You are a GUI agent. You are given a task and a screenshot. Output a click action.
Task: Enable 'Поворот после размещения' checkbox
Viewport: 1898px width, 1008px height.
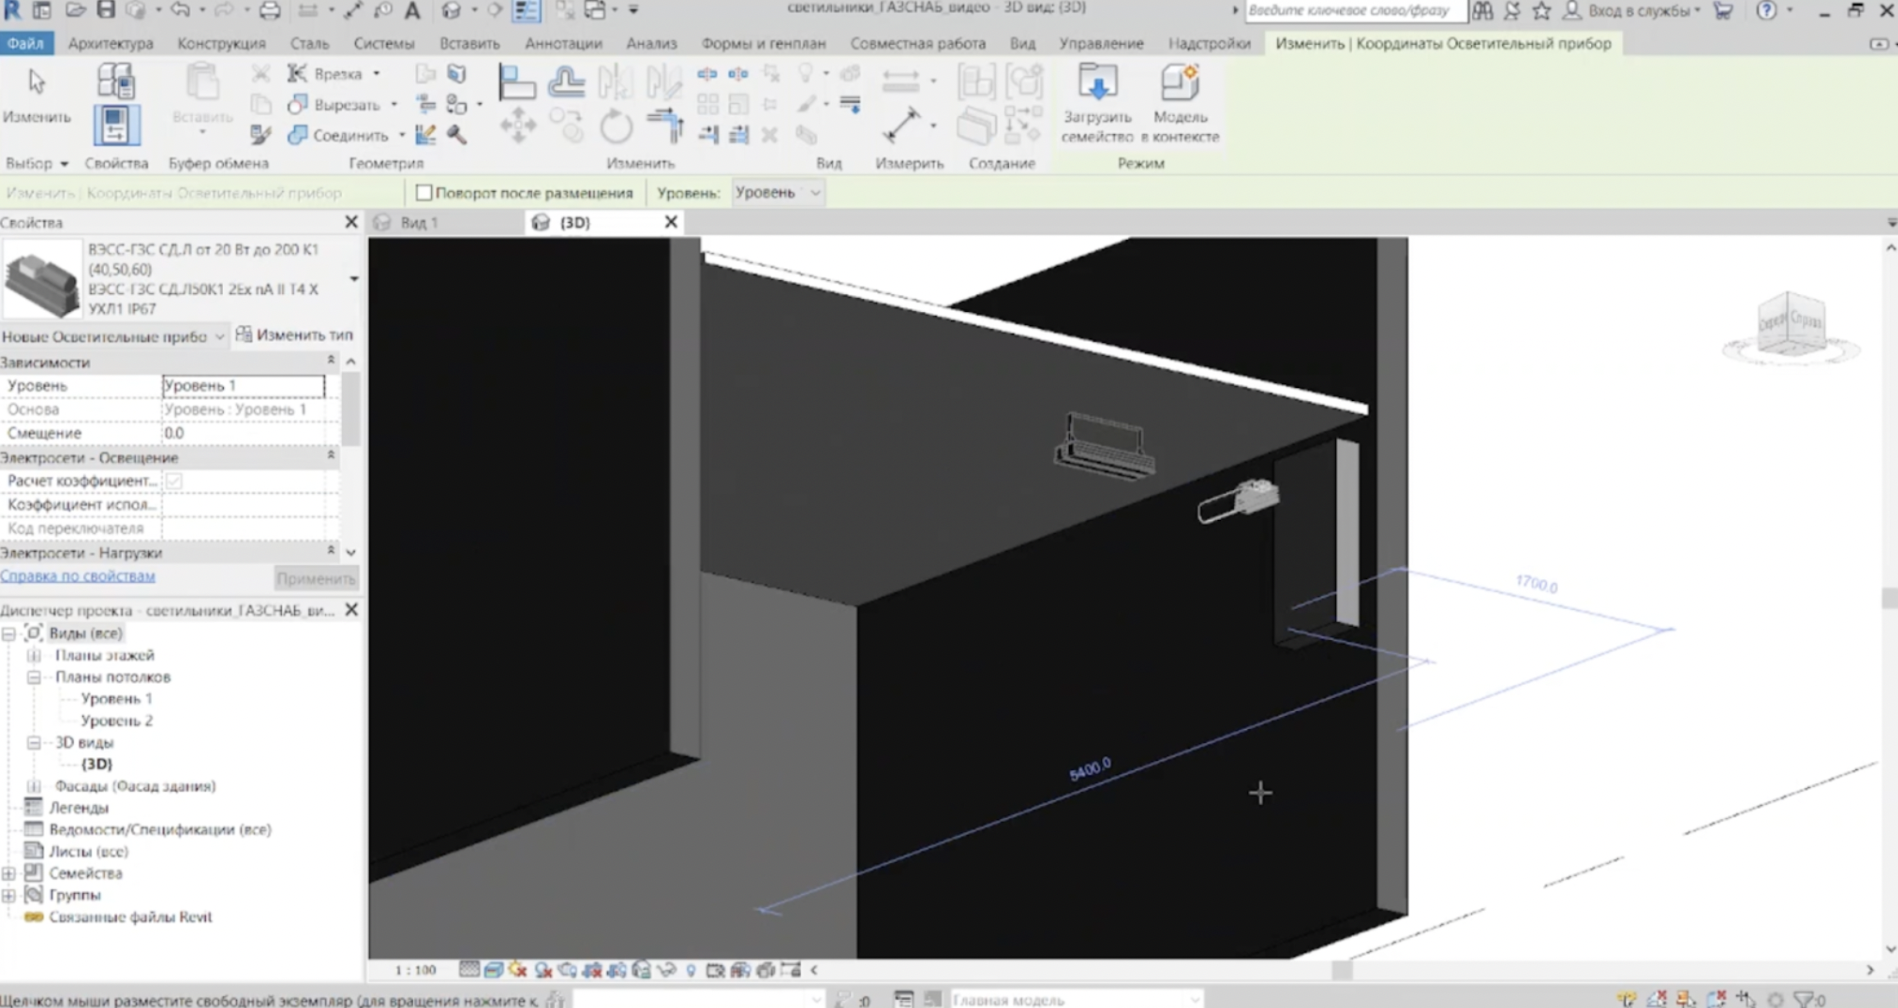click(424, 192)
